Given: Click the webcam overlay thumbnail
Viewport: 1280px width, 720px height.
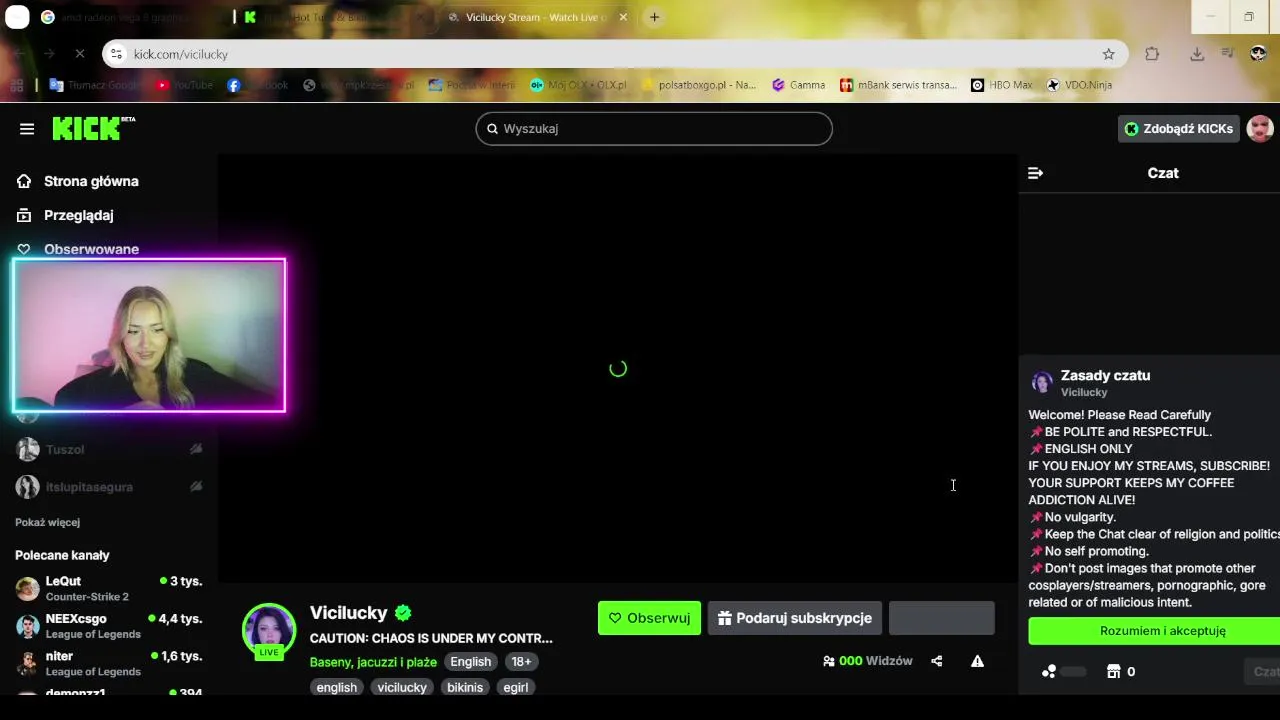Looking at the screenshot, I should (x=149, y=335).
